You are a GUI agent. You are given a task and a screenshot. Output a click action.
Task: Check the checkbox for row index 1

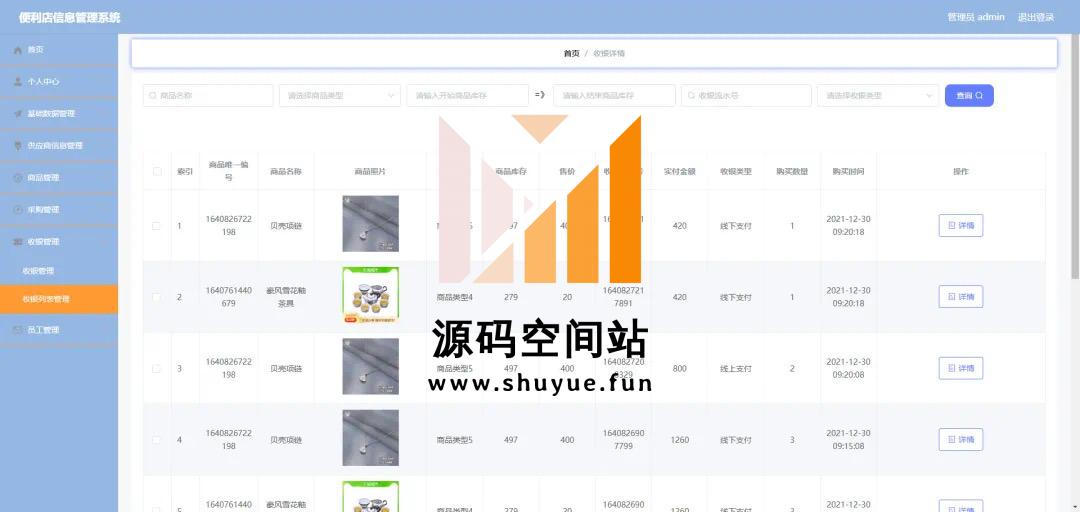click(x=156, y=226)
